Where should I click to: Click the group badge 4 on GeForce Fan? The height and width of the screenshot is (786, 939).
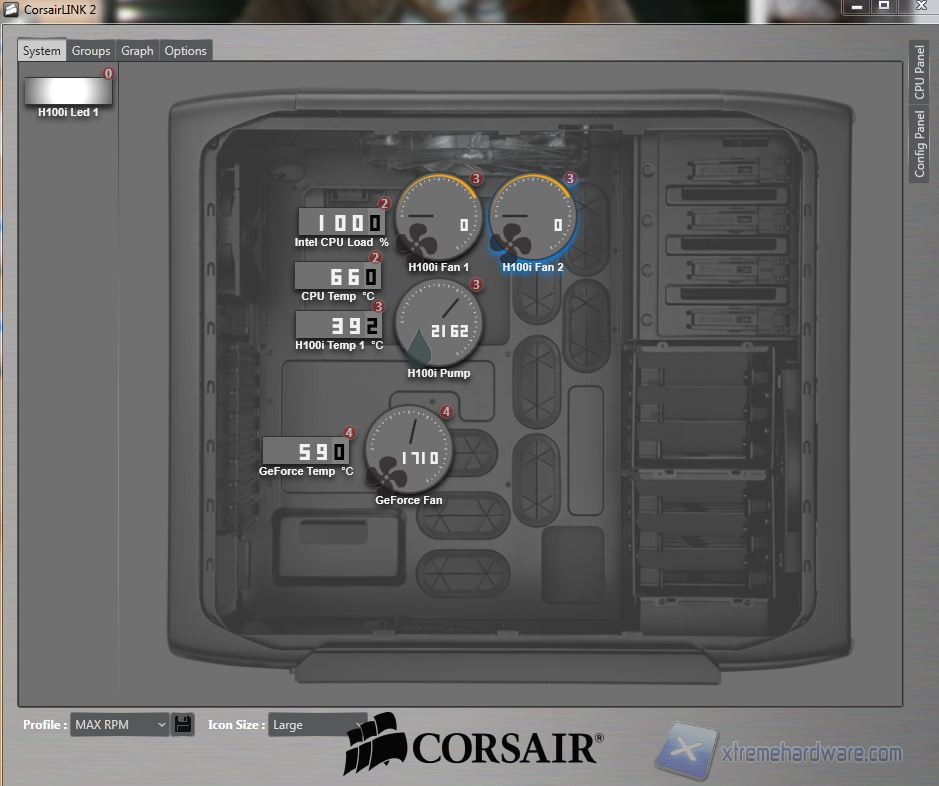click(x=446, y=412)
